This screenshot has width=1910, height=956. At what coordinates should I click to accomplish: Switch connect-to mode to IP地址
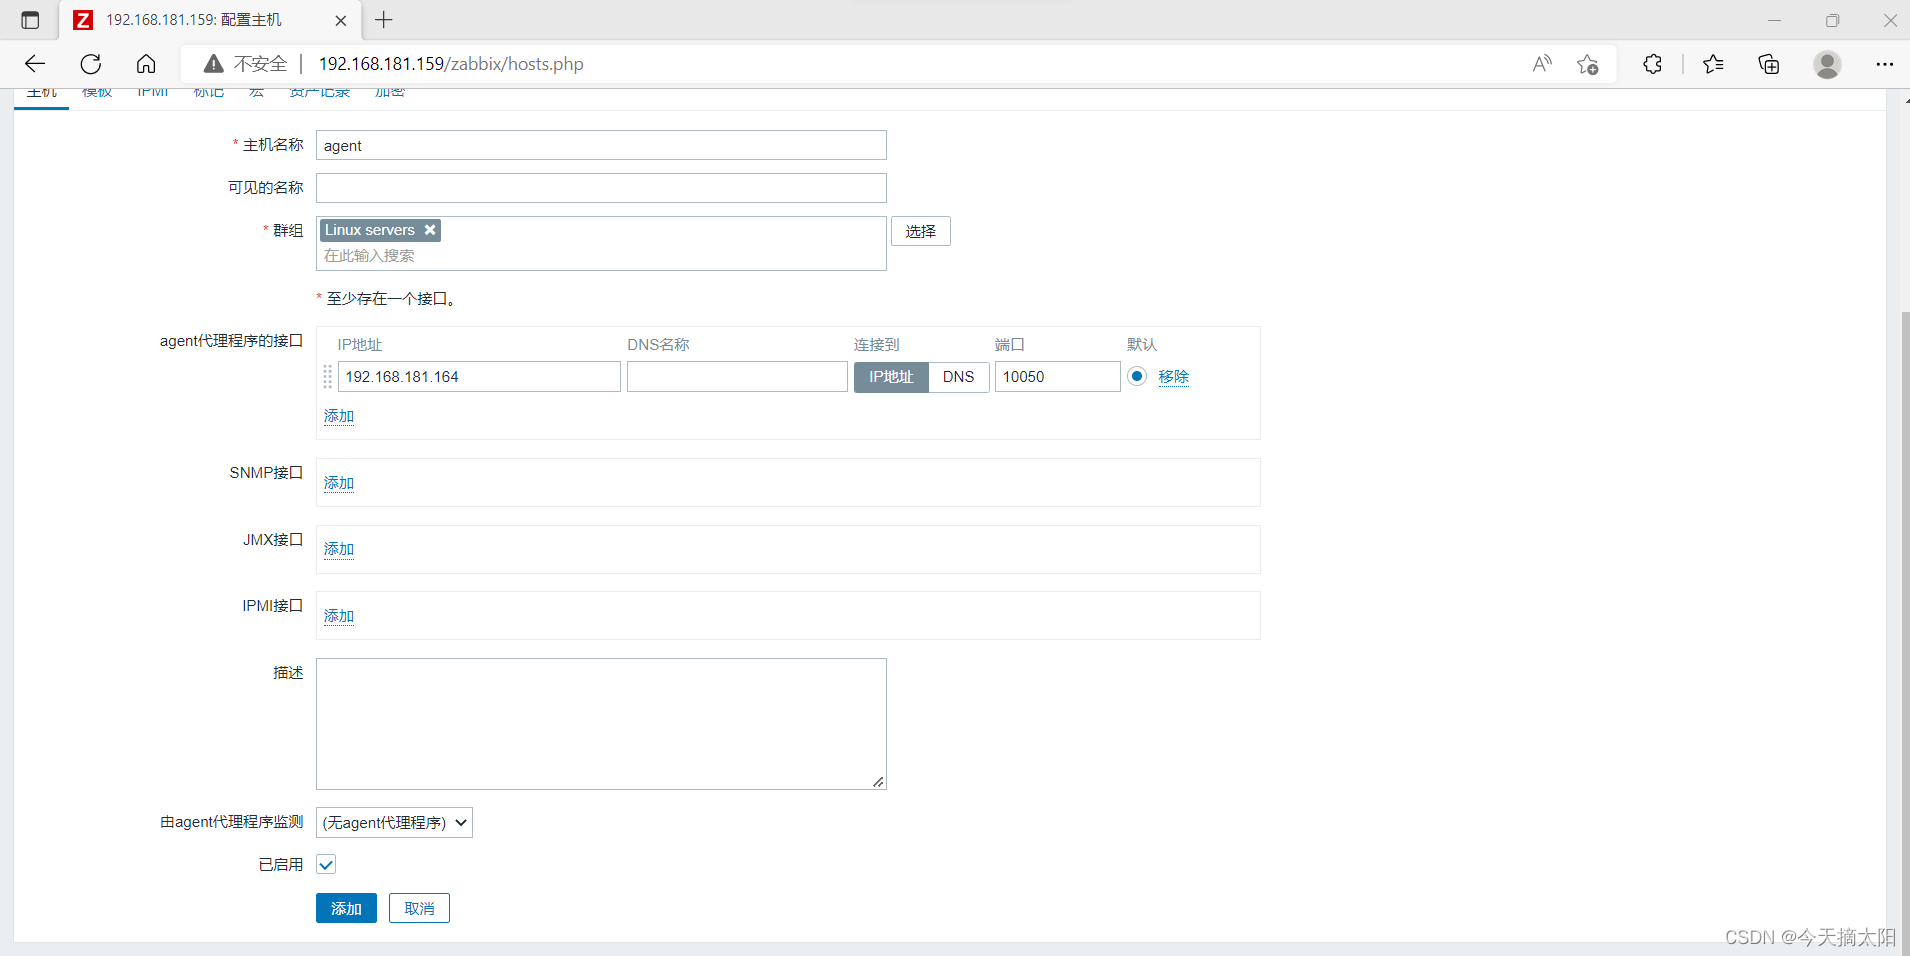(891, 377)
